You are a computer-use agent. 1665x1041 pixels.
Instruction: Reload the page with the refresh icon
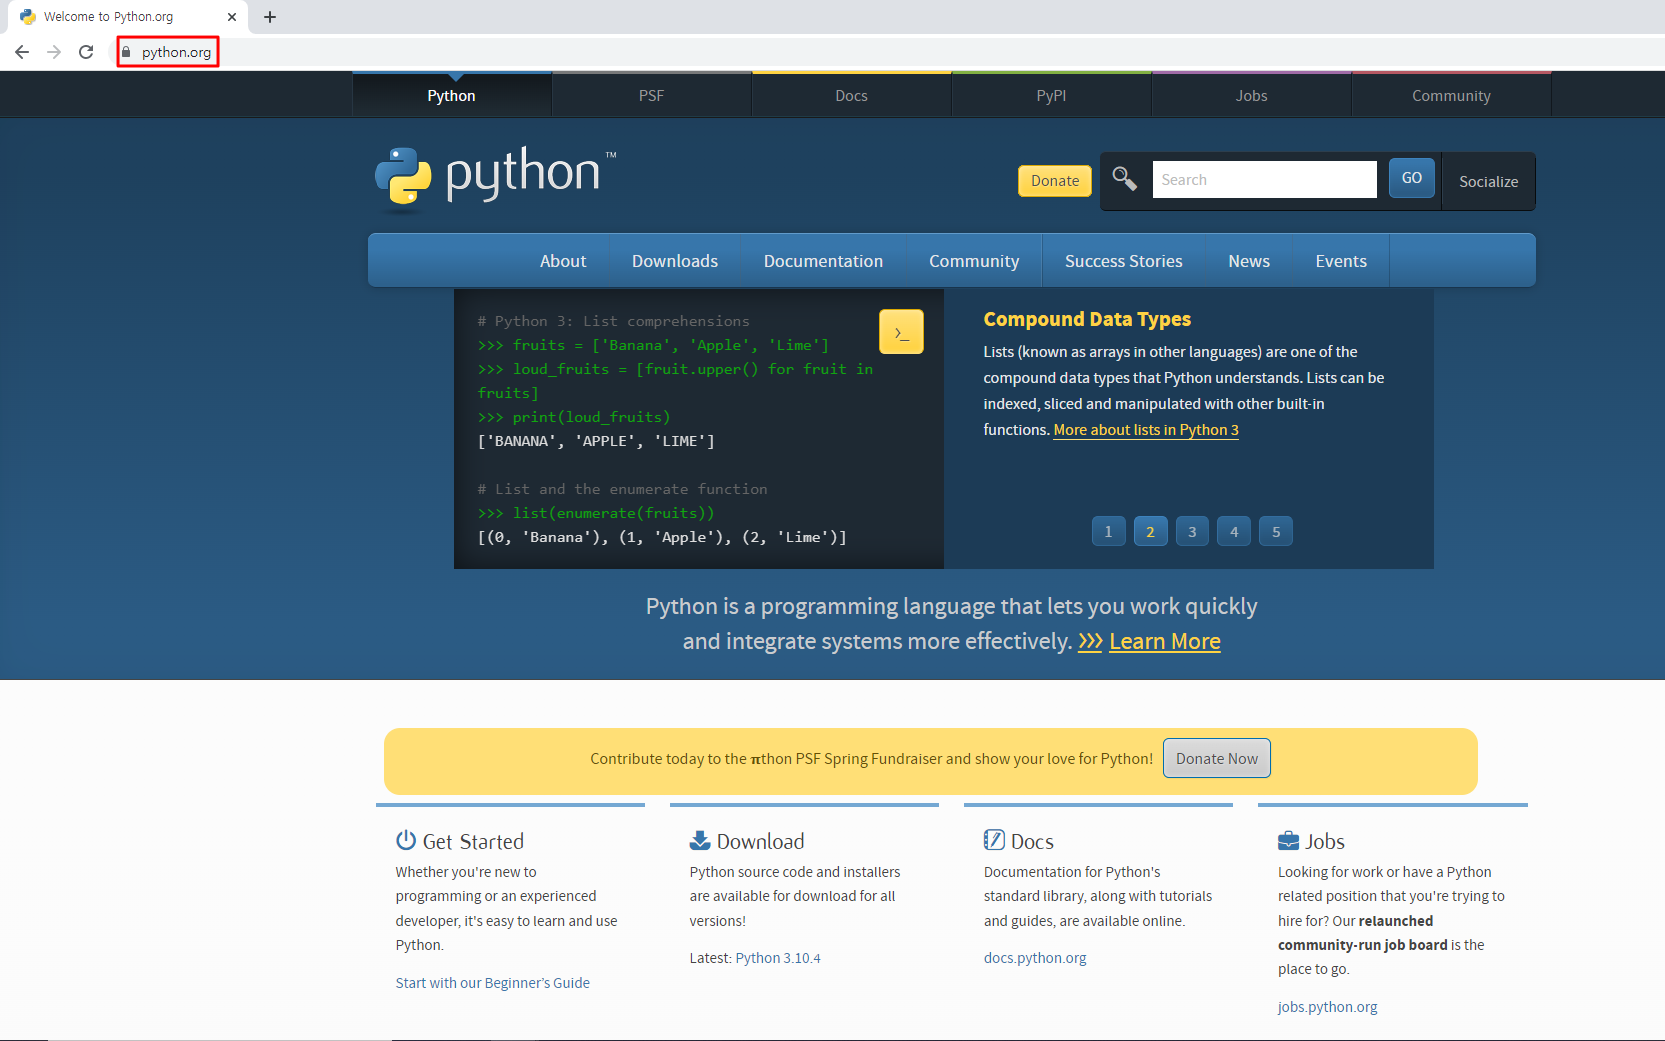(86, 52)
